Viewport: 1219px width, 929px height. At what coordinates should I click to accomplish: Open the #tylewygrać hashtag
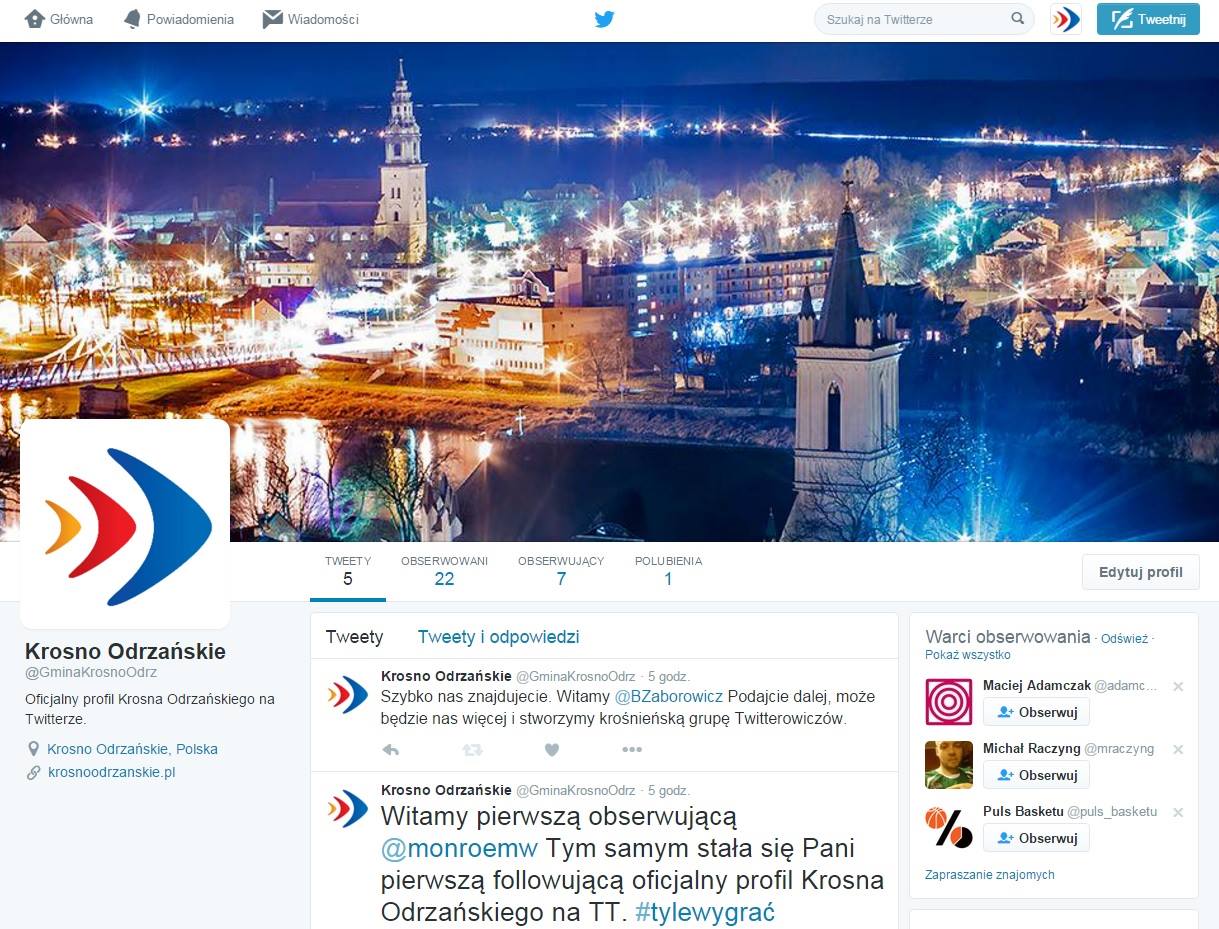point(705,912)
